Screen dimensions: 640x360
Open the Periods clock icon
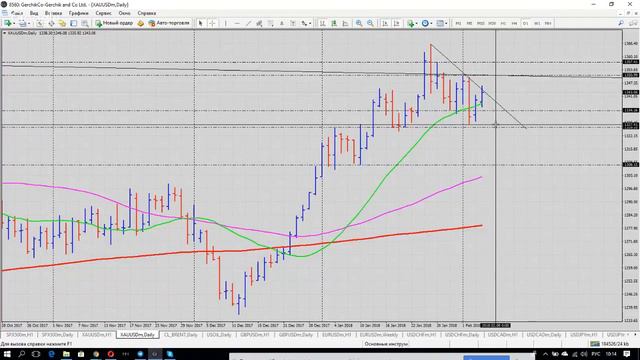pos(425,23)
